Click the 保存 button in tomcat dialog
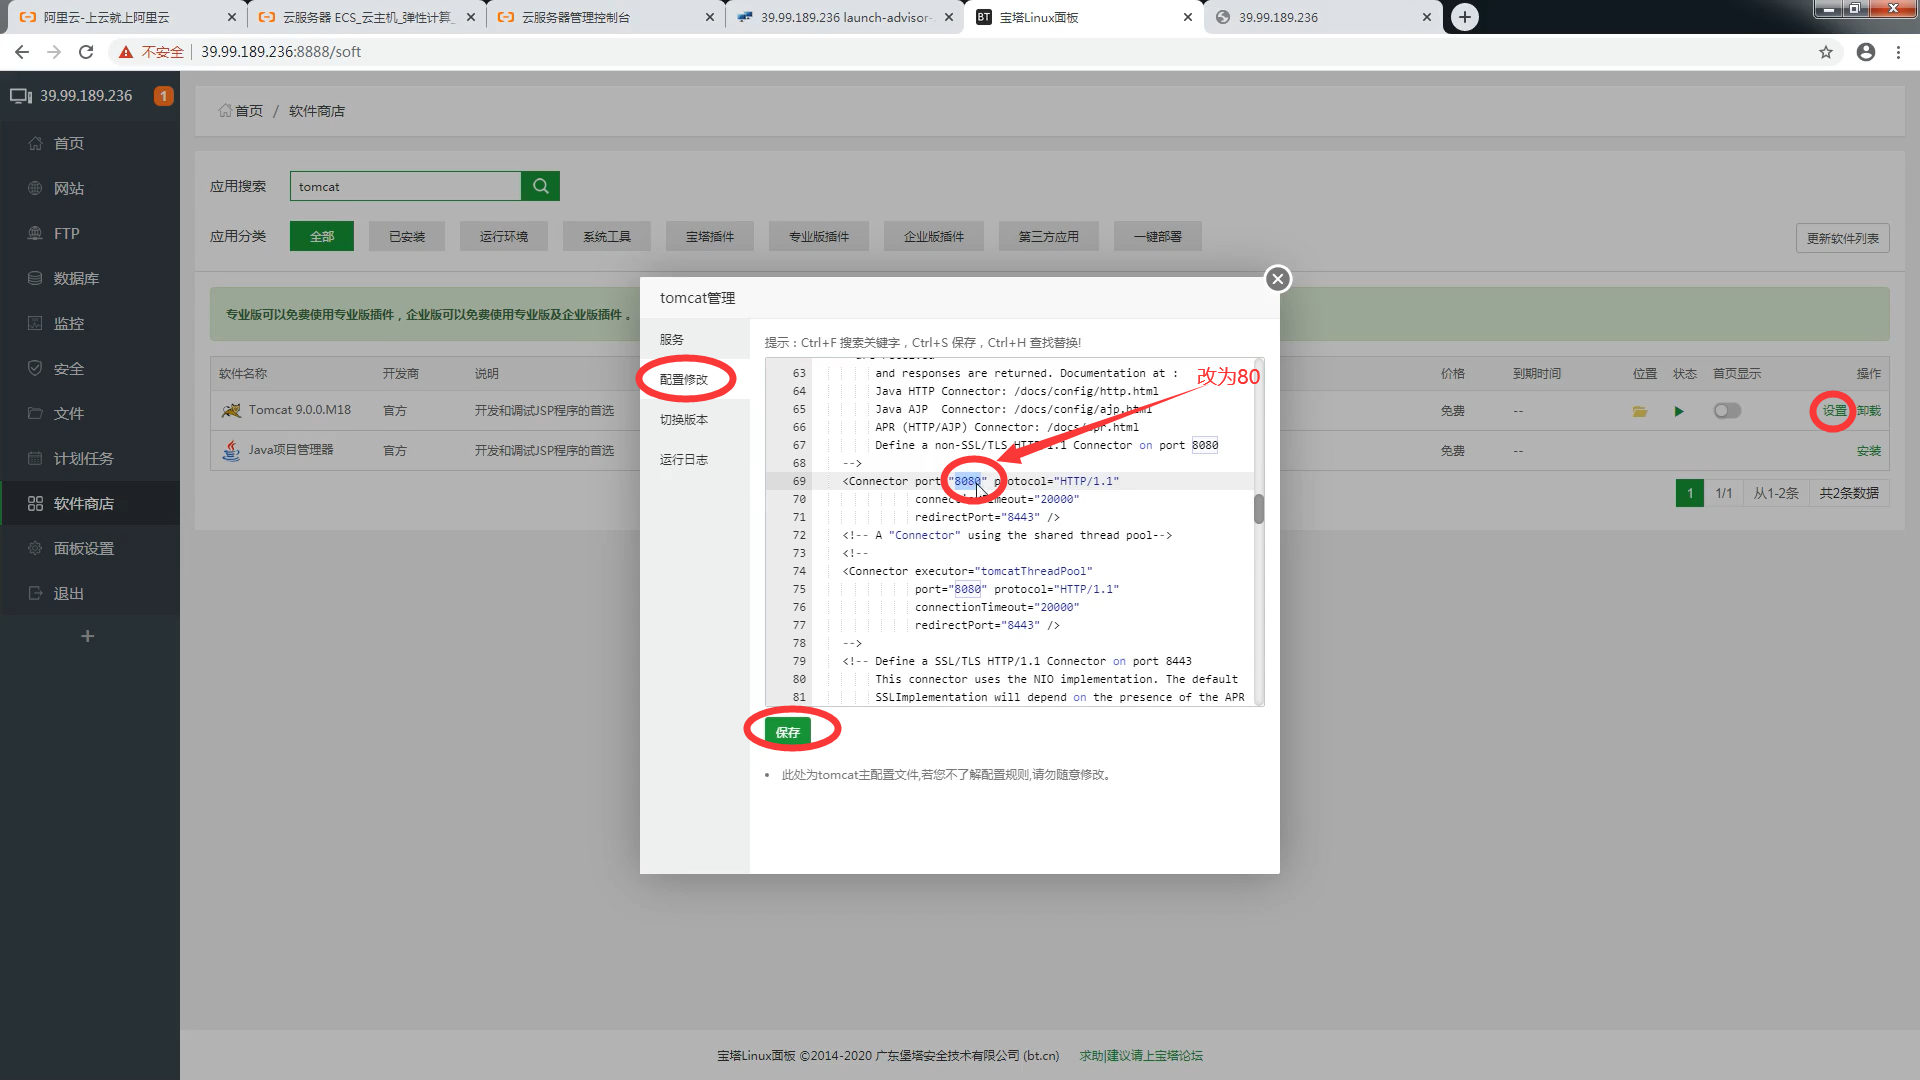Viewport: 1920px width, 1080px height. click(x=788, y=732)
